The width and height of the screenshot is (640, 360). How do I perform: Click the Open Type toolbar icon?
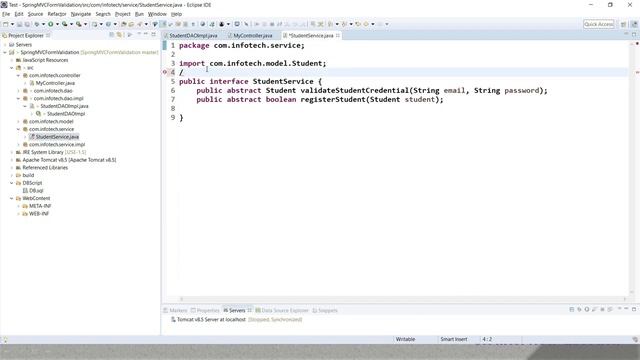[123, 24]
